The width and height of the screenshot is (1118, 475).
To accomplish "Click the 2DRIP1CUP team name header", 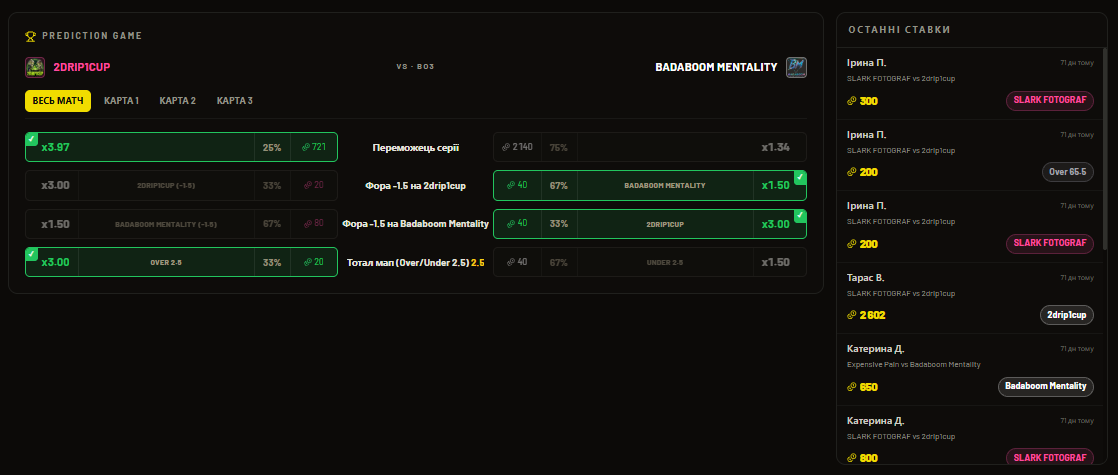I will (x=82, y=67).
